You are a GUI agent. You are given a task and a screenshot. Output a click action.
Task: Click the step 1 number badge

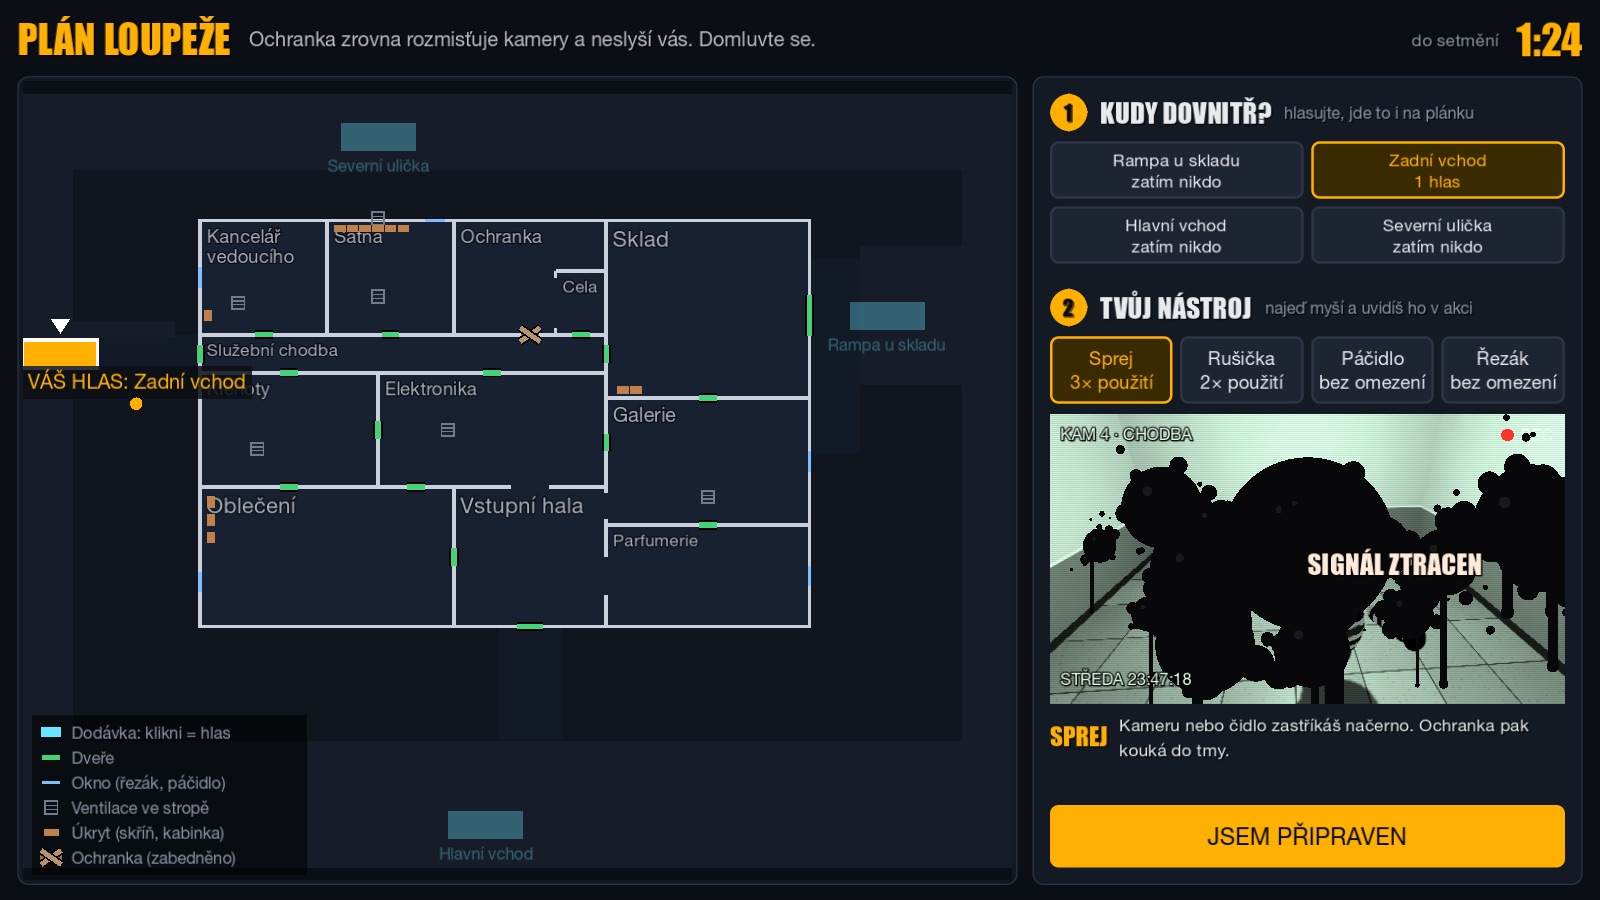click(x=1068, y=113)
